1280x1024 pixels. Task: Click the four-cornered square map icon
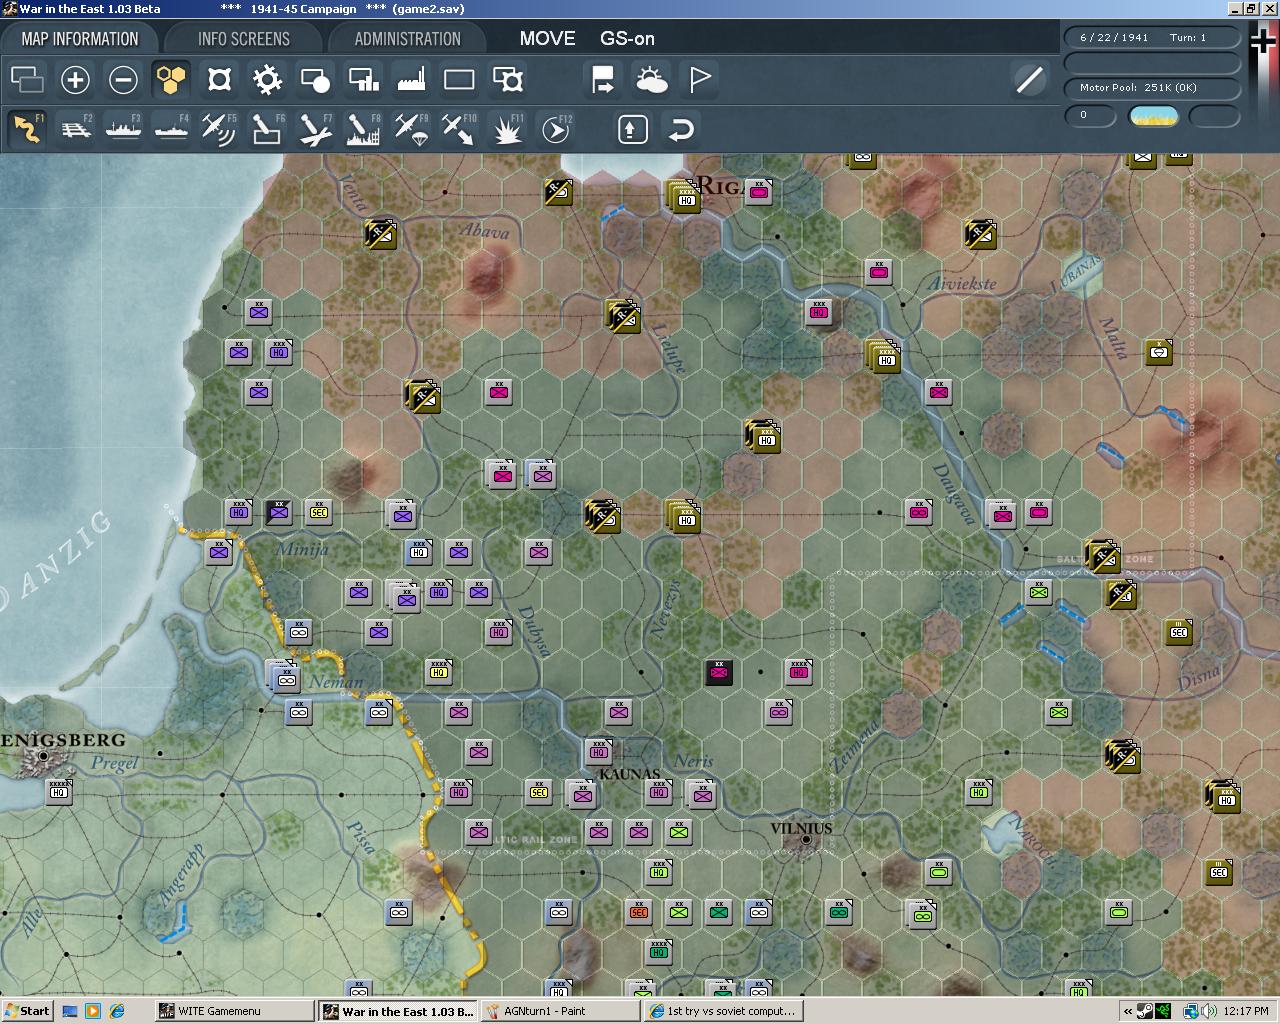pos(219,79)
